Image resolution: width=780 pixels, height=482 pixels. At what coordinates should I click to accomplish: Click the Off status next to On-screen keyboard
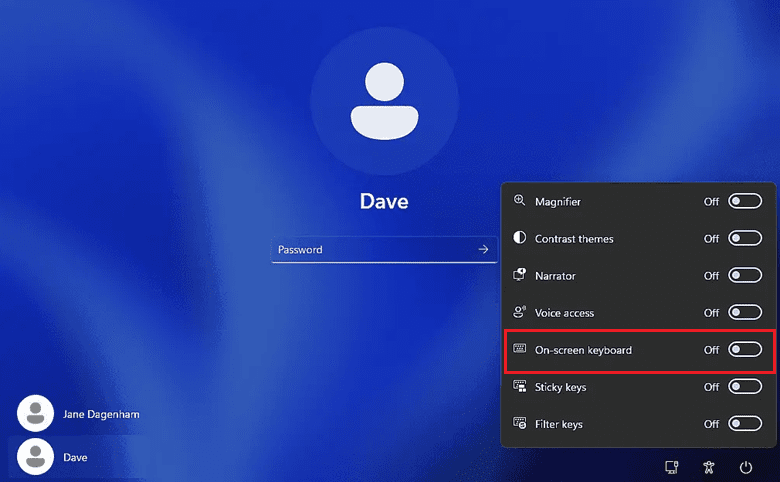click(x=711, y=350)
